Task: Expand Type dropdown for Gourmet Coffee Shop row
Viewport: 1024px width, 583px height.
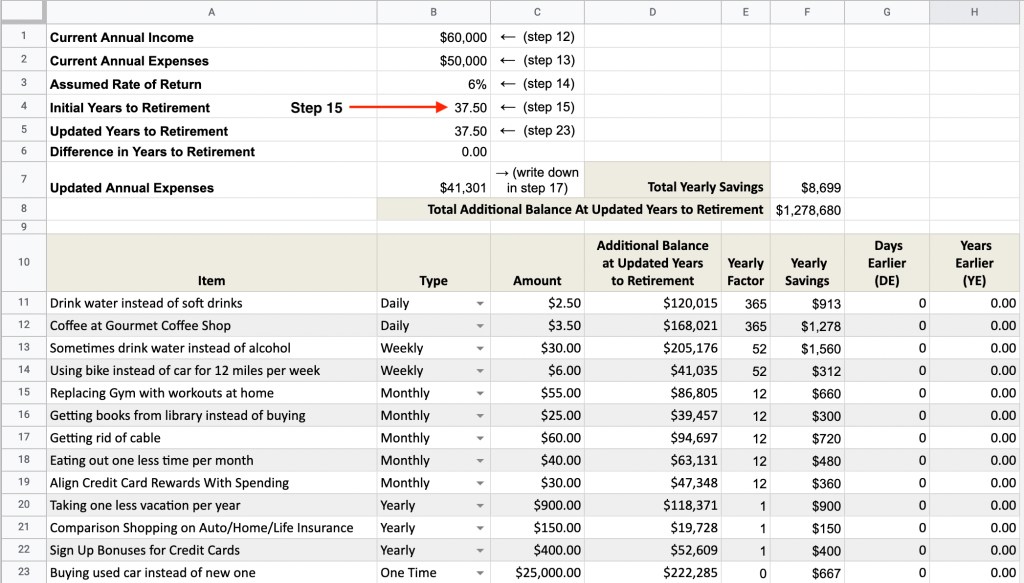Action: tap(480, 326)
